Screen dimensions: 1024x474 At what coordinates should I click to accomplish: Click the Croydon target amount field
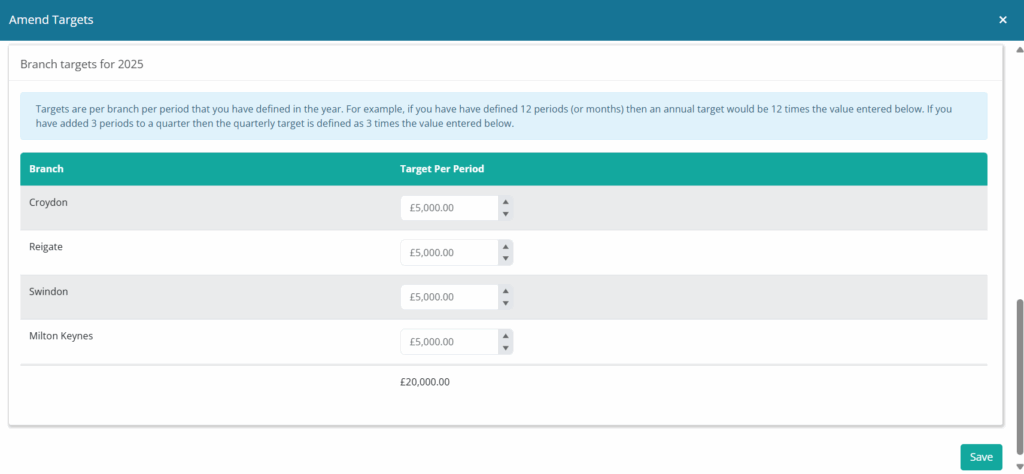pos(449,208)
